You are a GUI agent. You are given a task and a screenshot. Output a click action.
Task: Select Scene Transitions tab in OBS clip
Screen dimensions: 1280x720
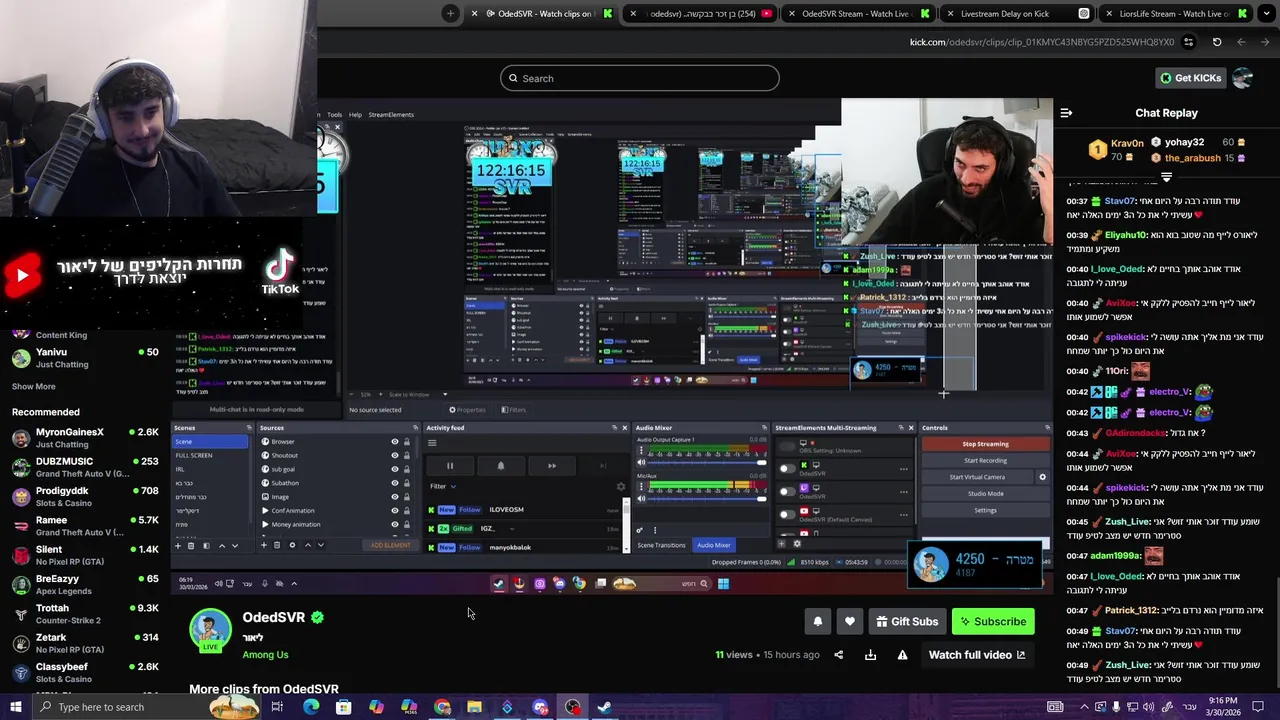pyautogui.click(x=661, y=545)
